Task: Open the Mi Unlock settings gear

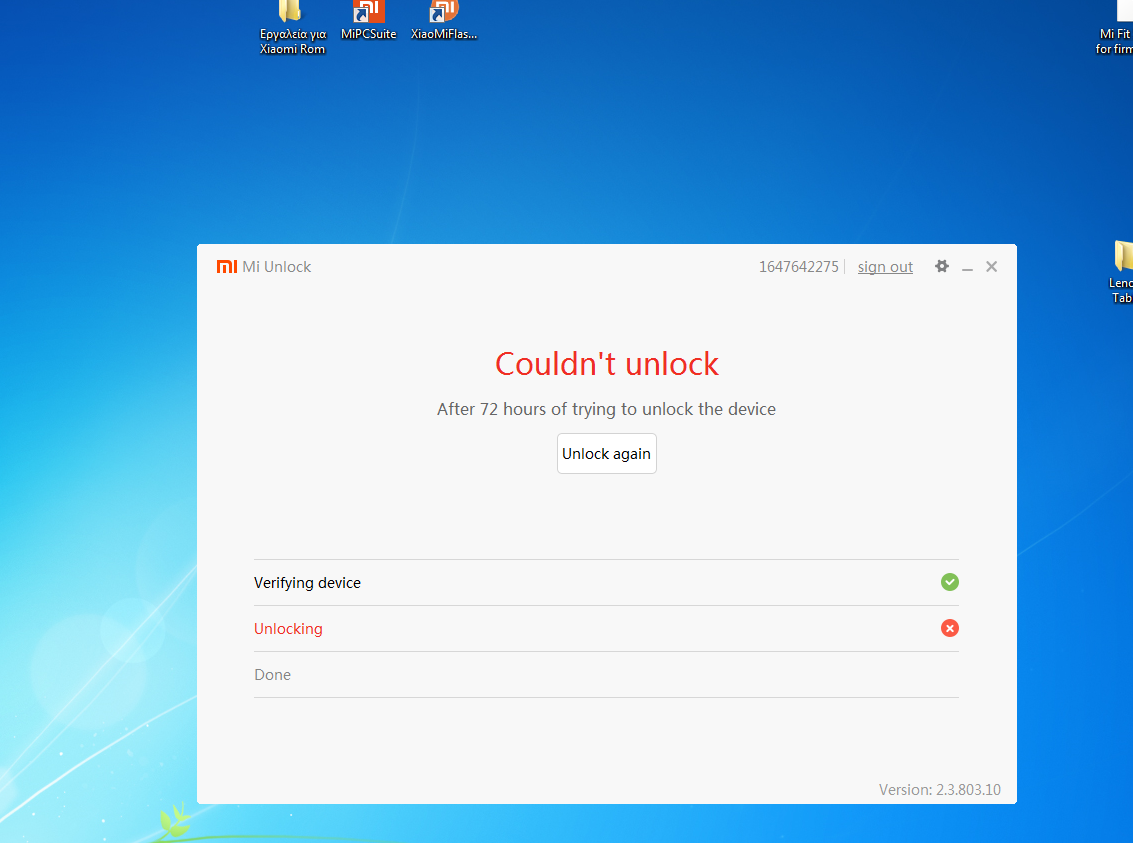Action: tap(942, 267)
